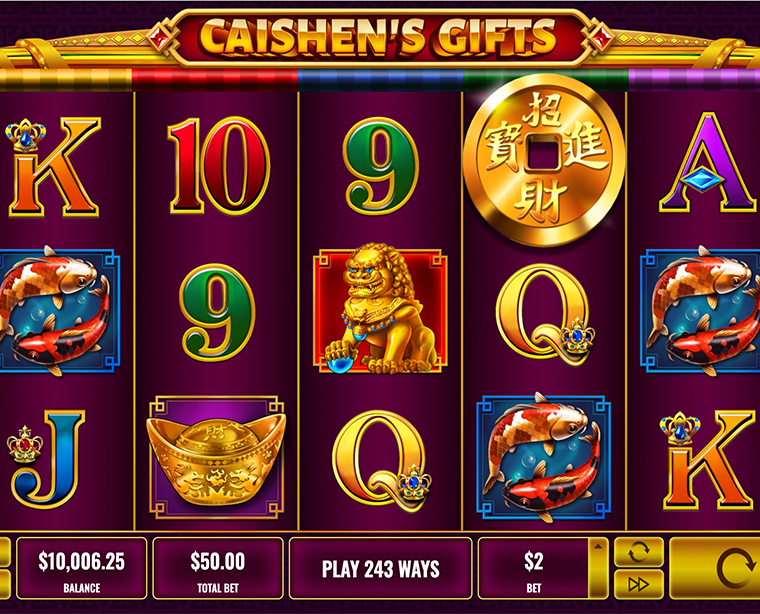
Task: Click the $10,006.25 balance display
Action: click(x=81, y=568)
